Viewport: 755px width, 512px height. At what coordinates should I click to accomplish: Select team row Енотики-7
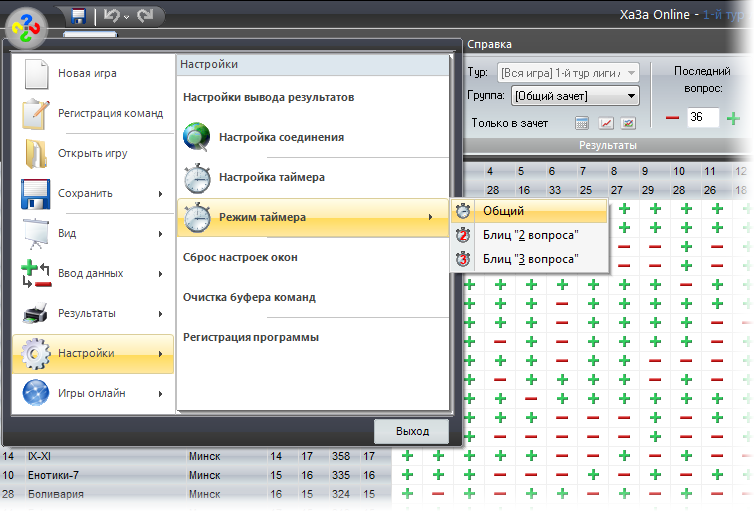click(195, 475)
